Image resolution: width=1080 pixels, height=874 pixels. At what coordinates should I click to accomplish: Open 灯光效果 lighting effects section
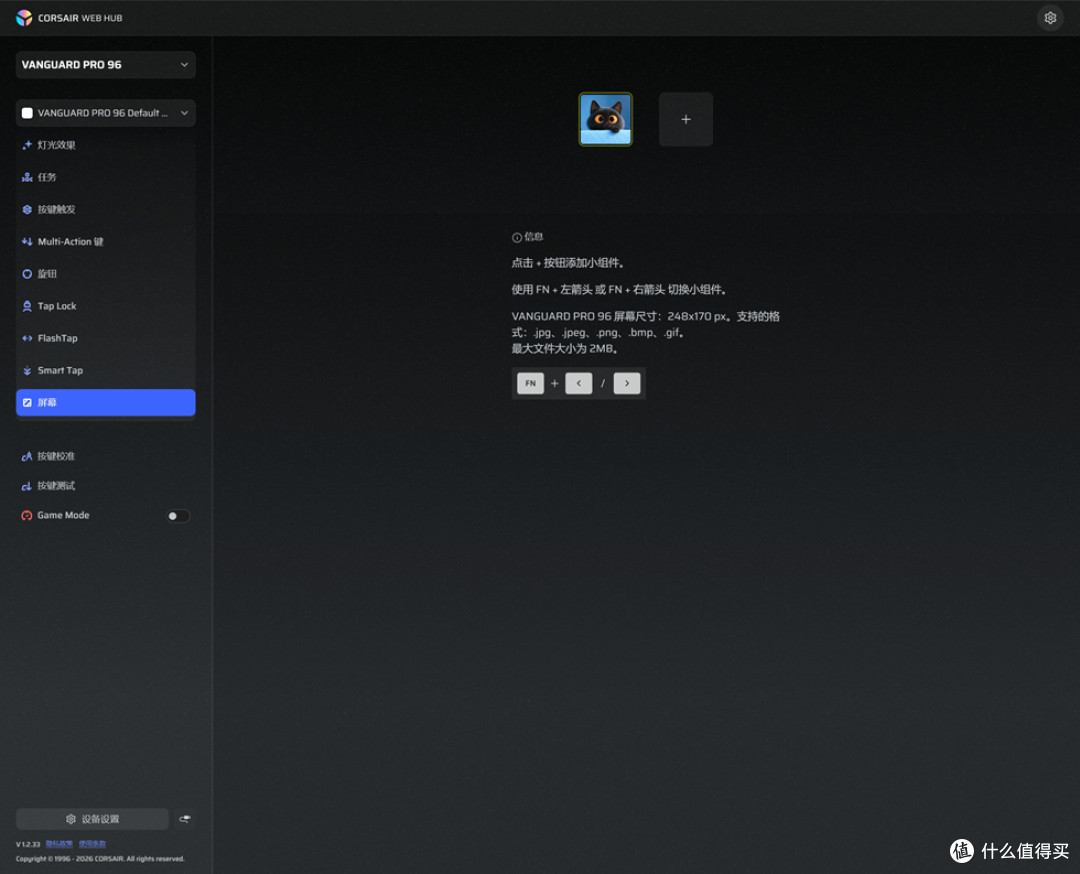click(105, 145)
